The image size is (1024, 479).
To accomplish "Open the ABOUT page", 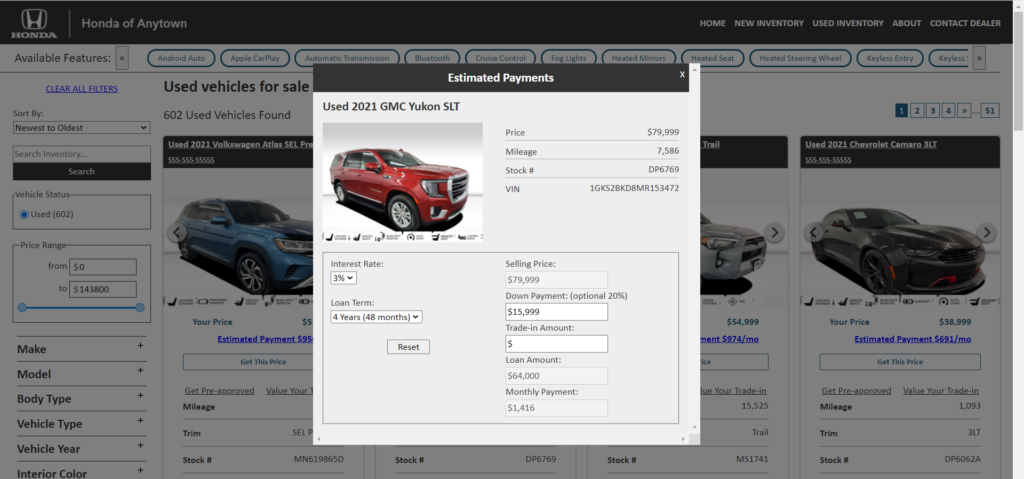I will coord(906,23).
